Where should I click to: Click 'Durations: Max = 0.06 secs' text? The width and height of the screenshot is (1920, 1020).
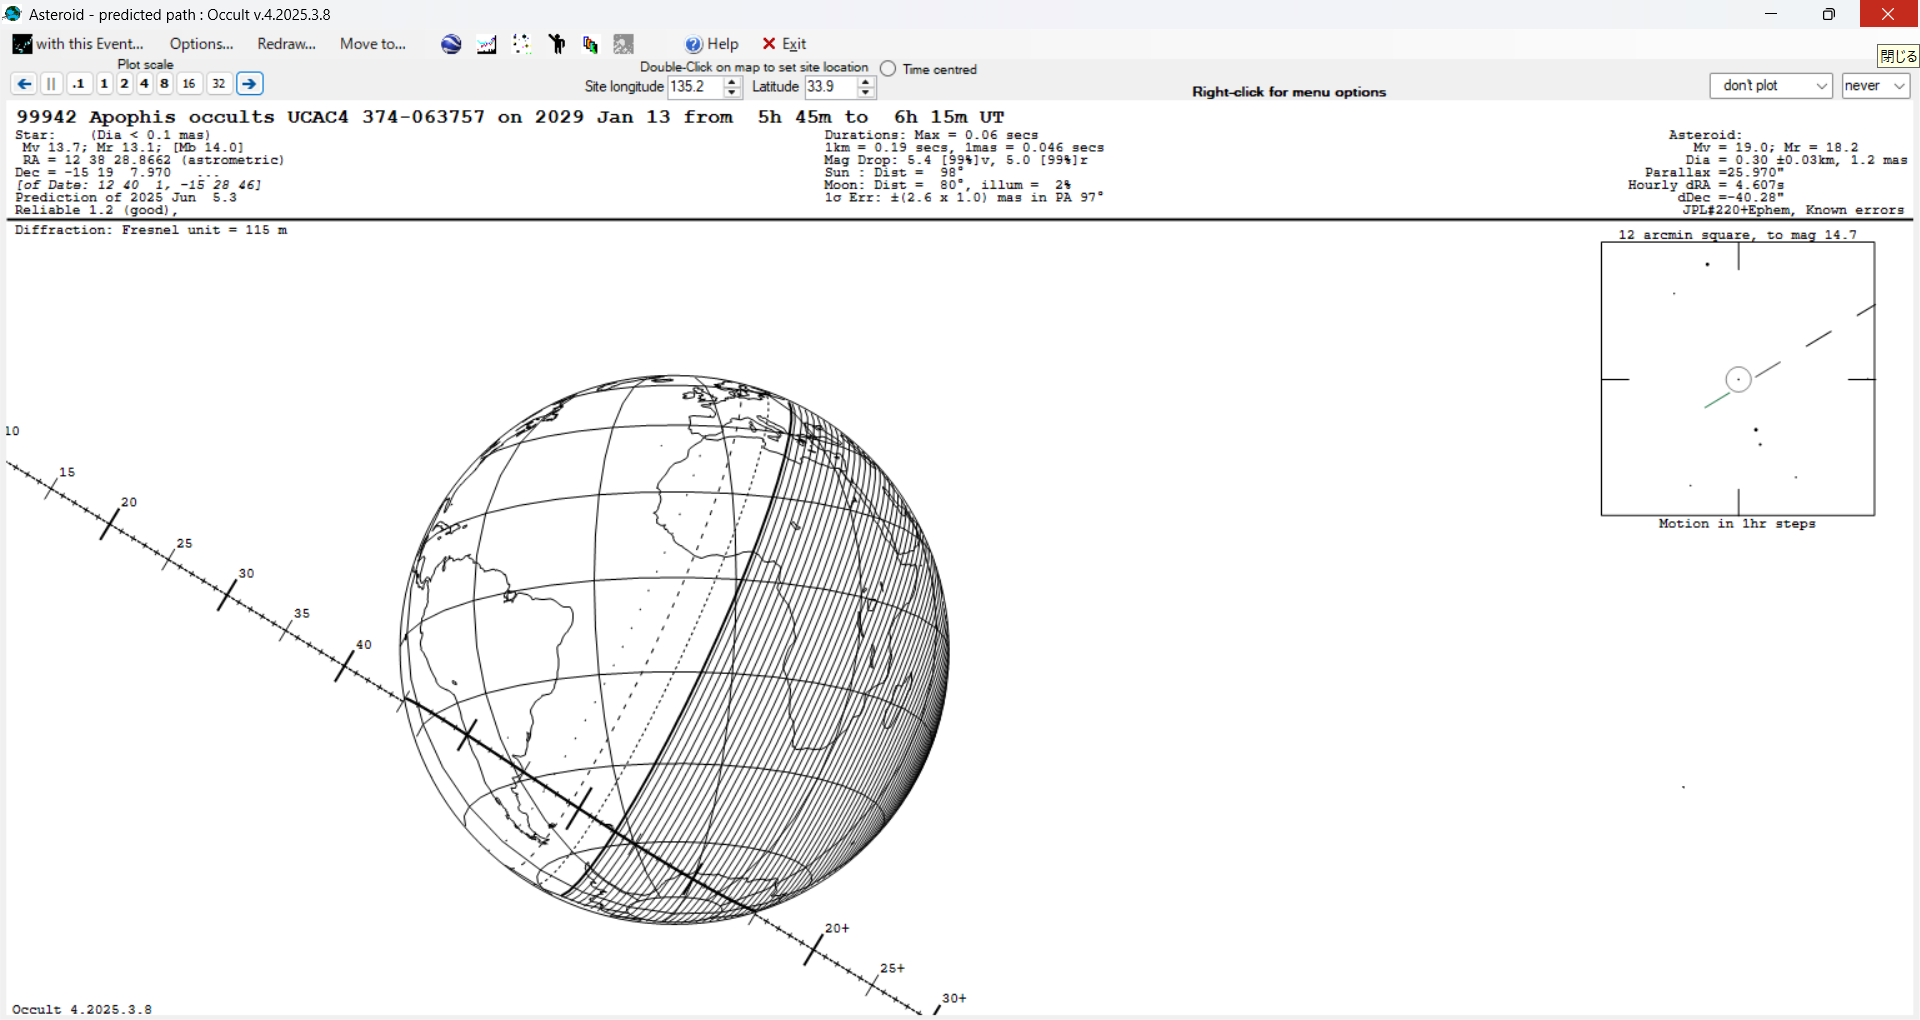pos(931,135)
